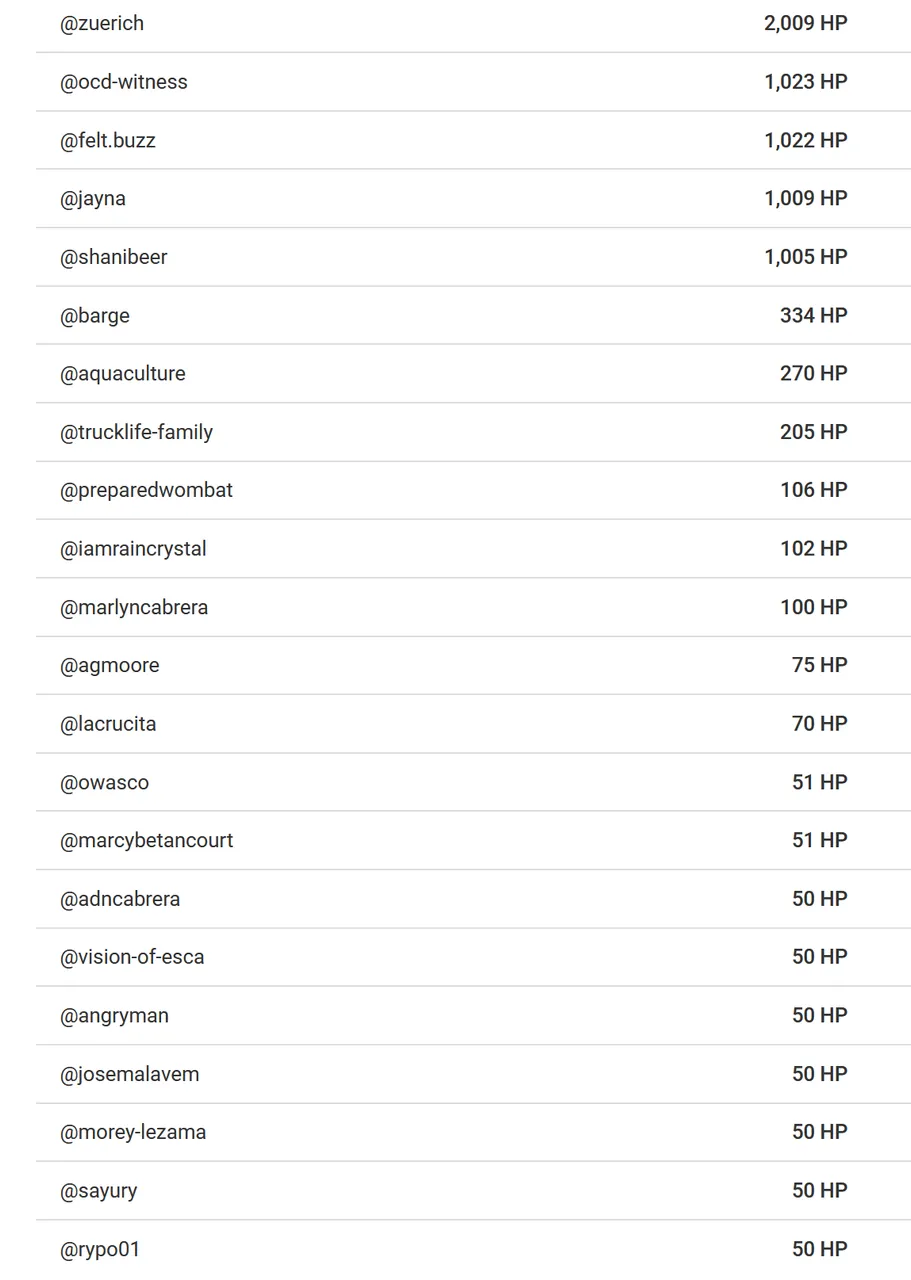The width and height of the screenshot is (911, 1280).
Task: Open @shanibeer's profile
Action: (114, 257)
